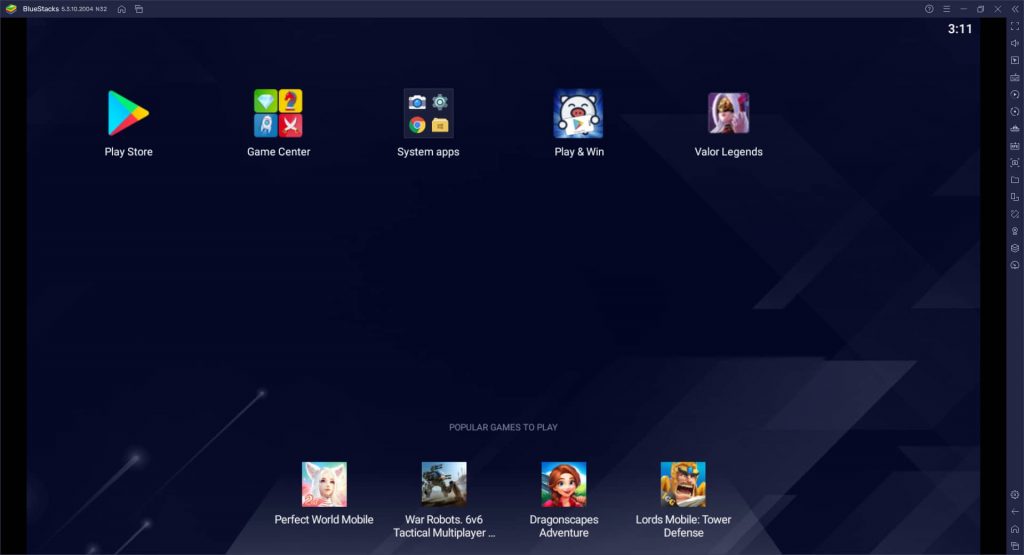
Task: Click the back arrow in sidebar bottom
Action: click(1015, 511)
